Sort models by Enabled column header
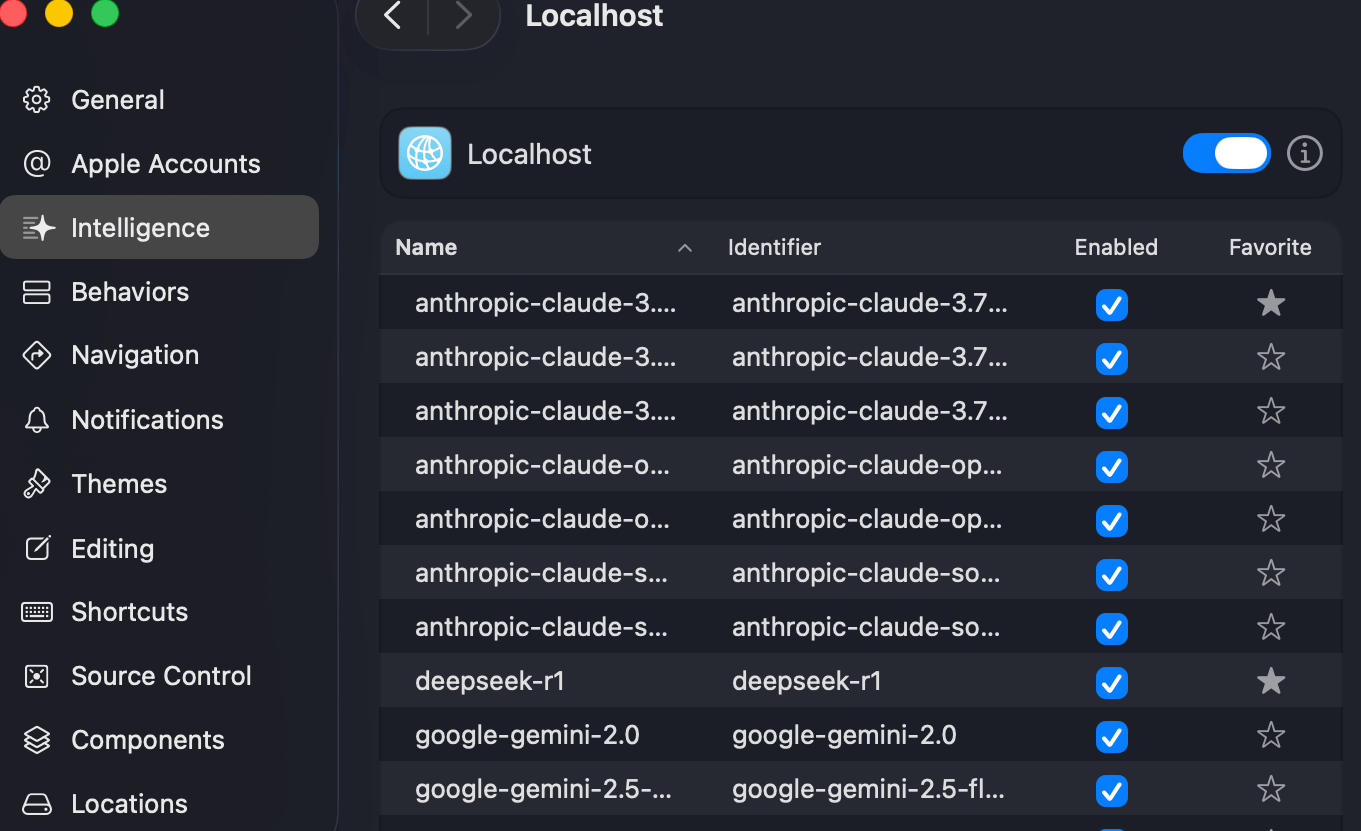This screenshot has width=1361, height=831. (1115, 248)
